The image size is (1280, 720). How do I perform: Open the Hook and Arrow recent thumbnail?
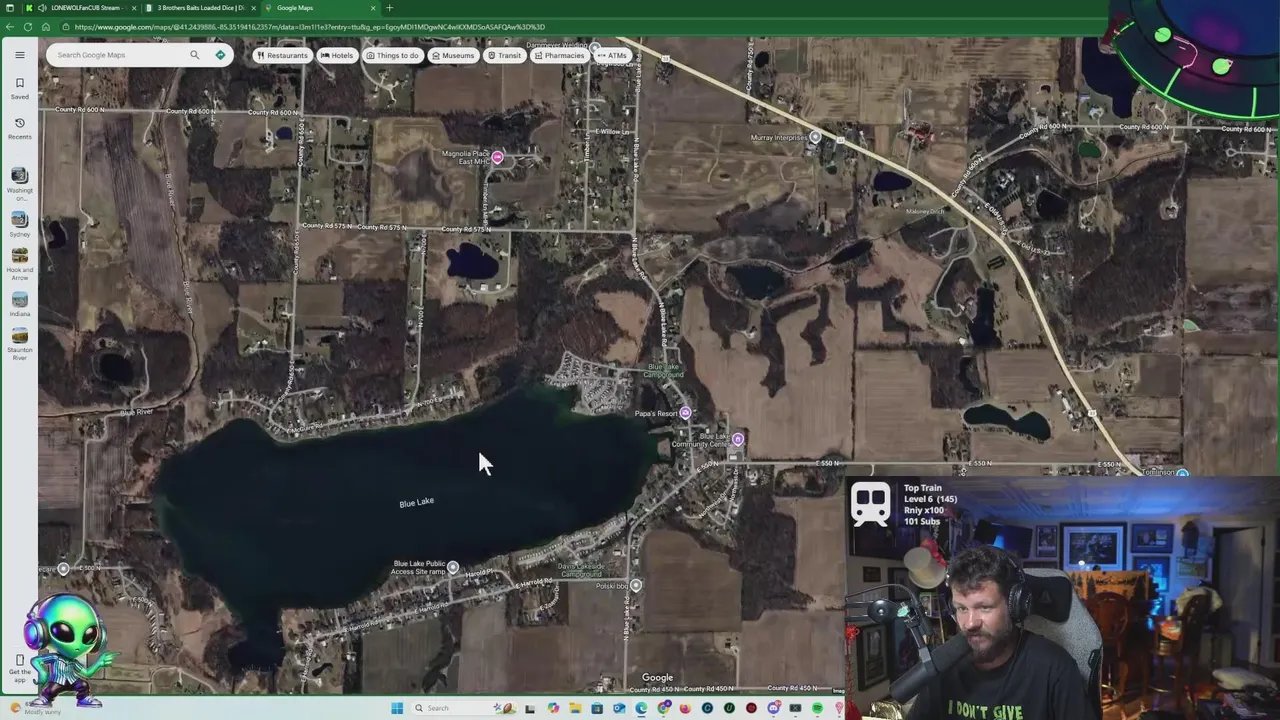(x=19, y=262)
